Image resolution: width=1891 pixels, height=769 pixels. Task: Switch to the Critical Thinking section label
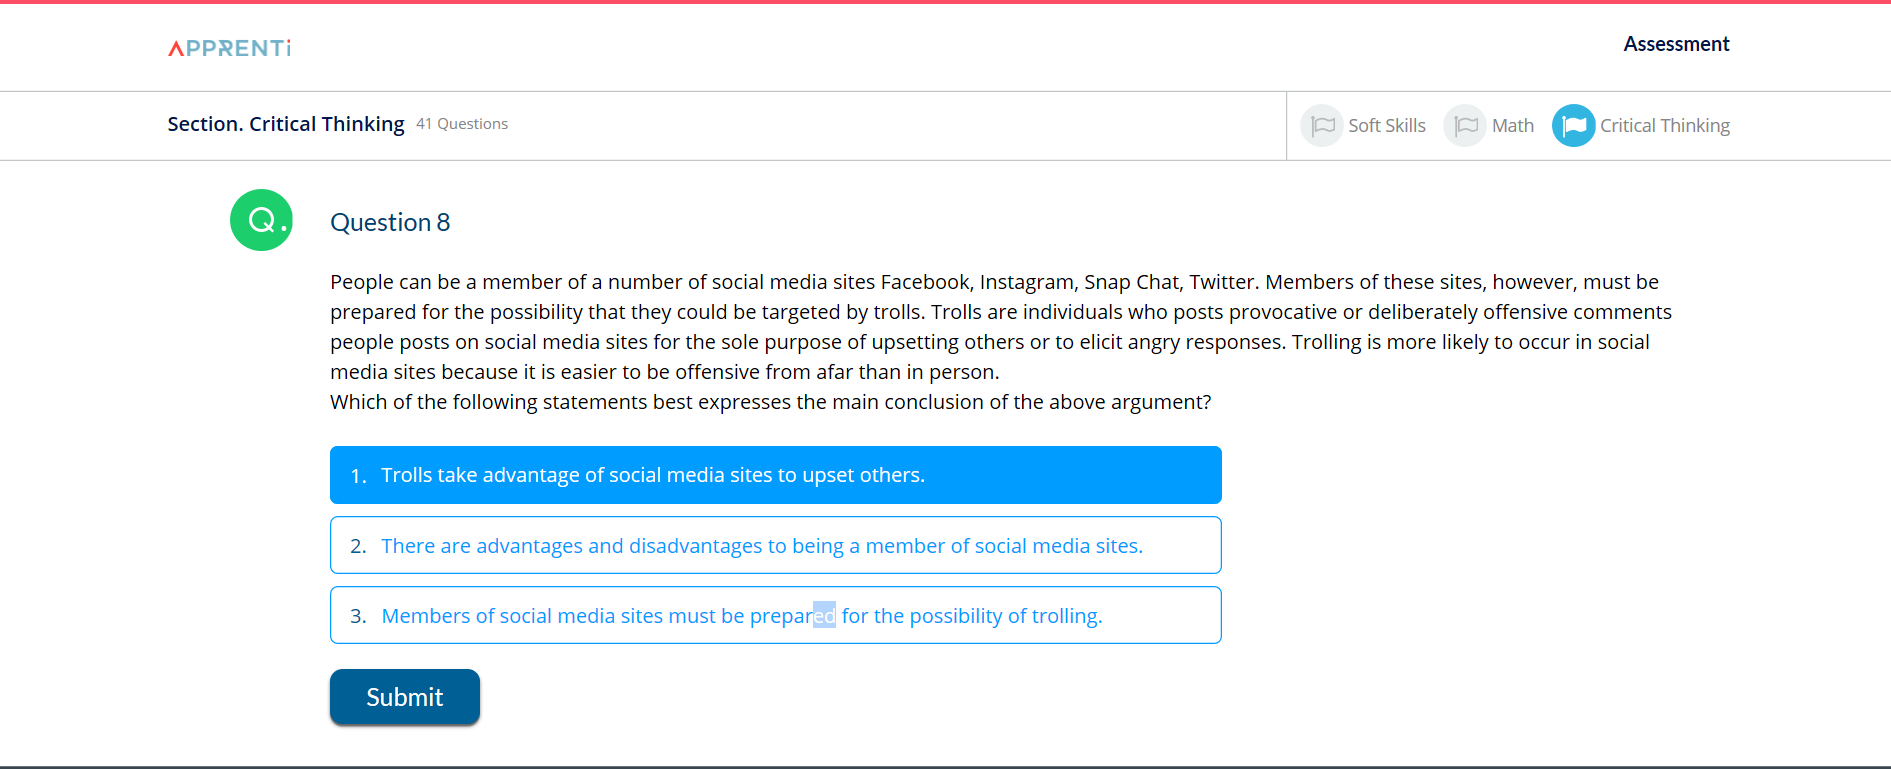tap(1664, 126)
